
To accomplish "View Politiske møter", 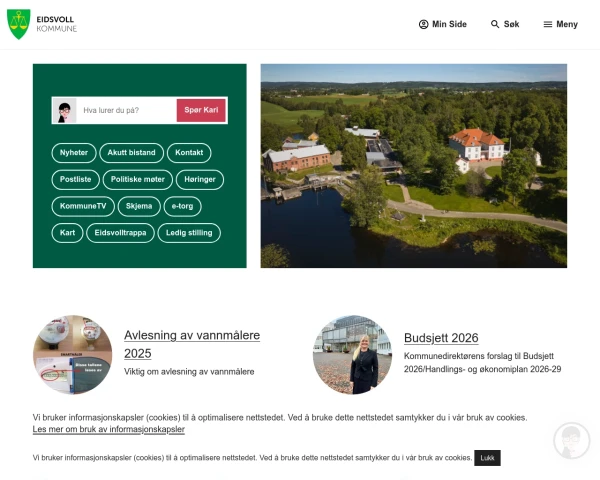I will 138,180.
